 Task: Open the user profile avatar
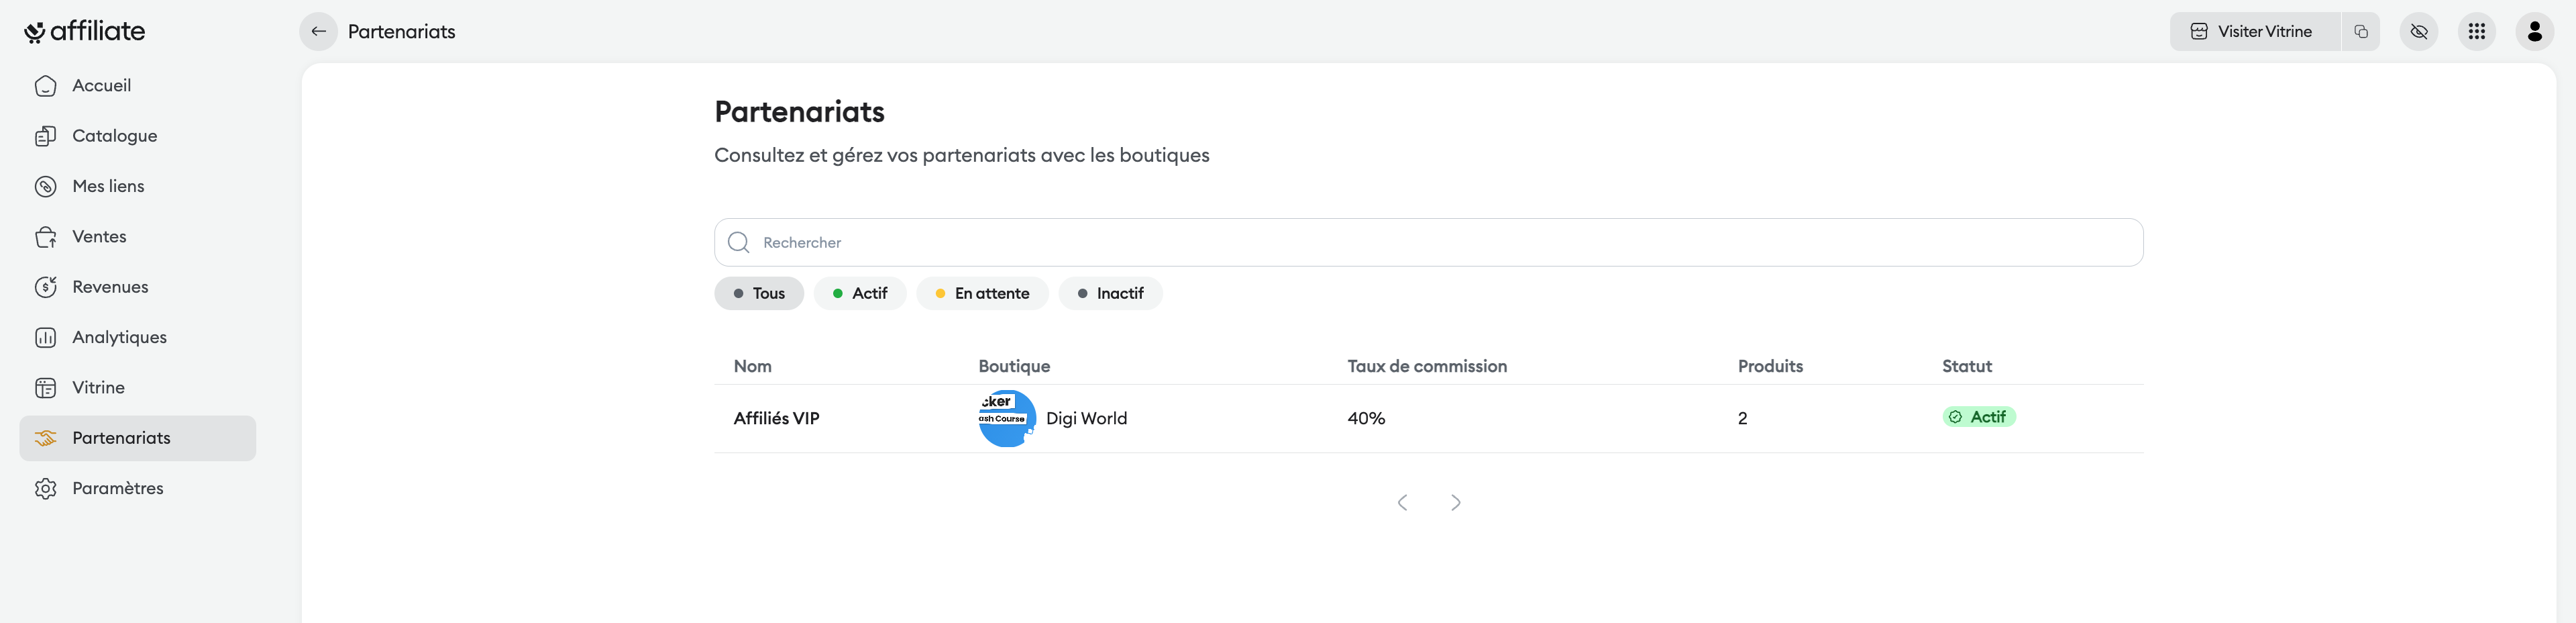pos(2535,32)
